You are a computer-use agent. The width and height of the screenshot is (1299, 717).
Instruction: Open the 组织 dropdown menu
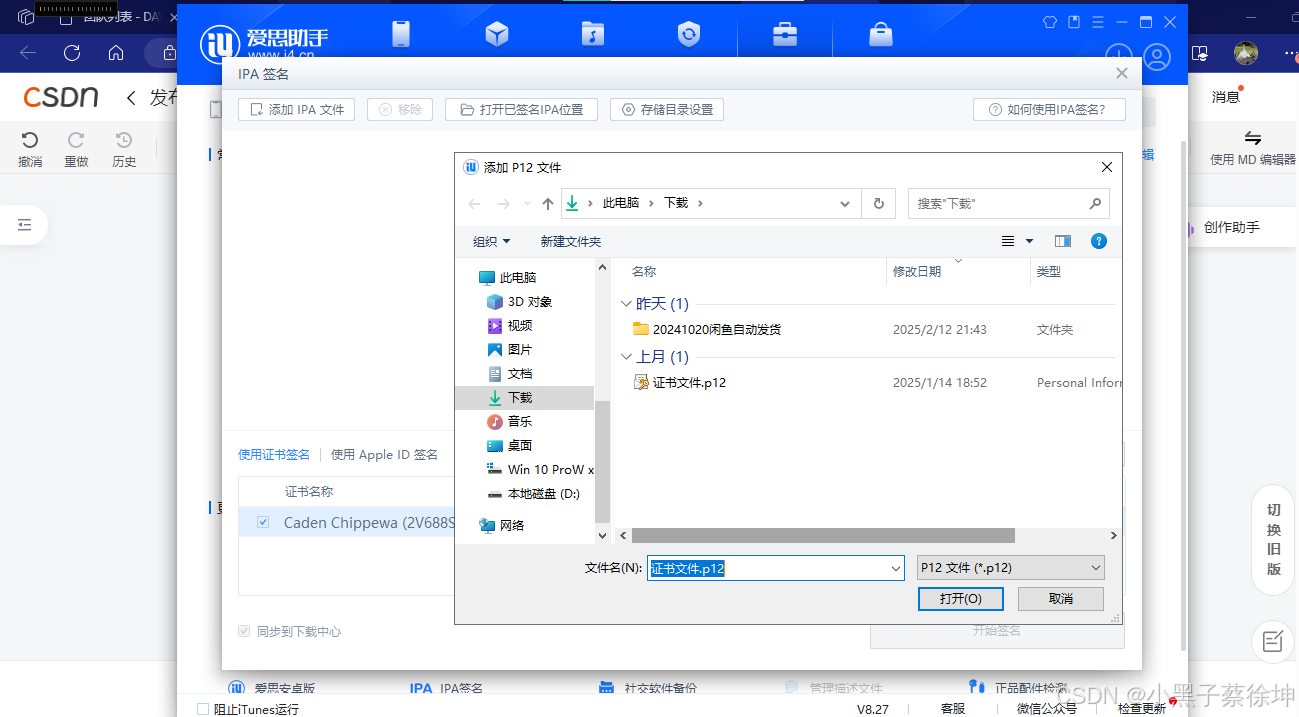pyautogui.click(x=491, y=241)
